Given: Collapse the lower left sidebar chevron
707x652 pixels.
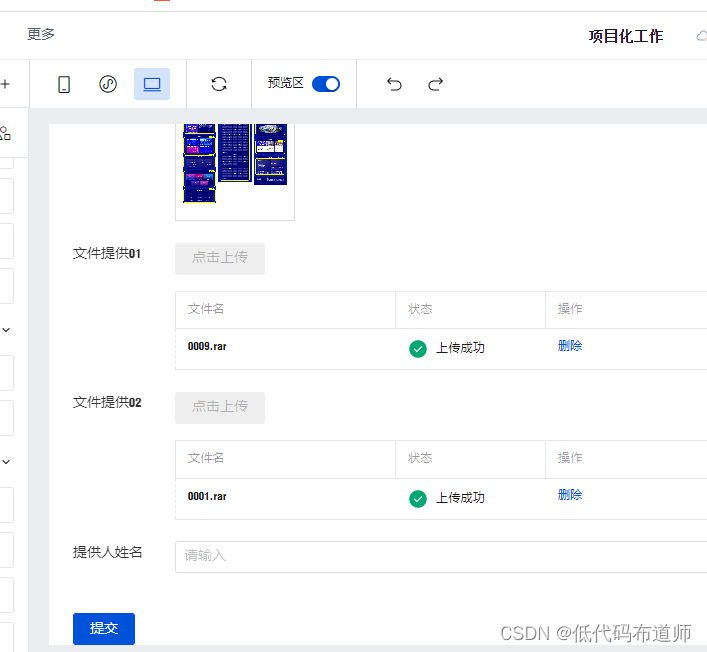Looking at the screenshot, I should pos(6,462).
